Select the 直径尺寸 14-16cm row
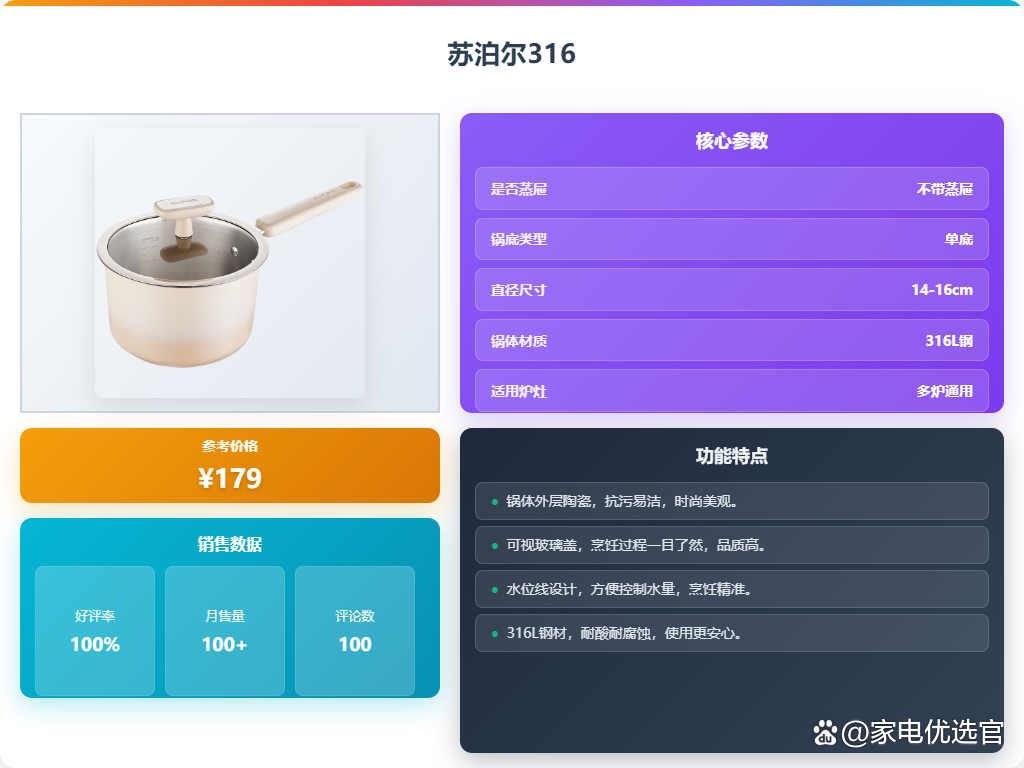Screen dimensions: 1024x768 coord(731,289)
